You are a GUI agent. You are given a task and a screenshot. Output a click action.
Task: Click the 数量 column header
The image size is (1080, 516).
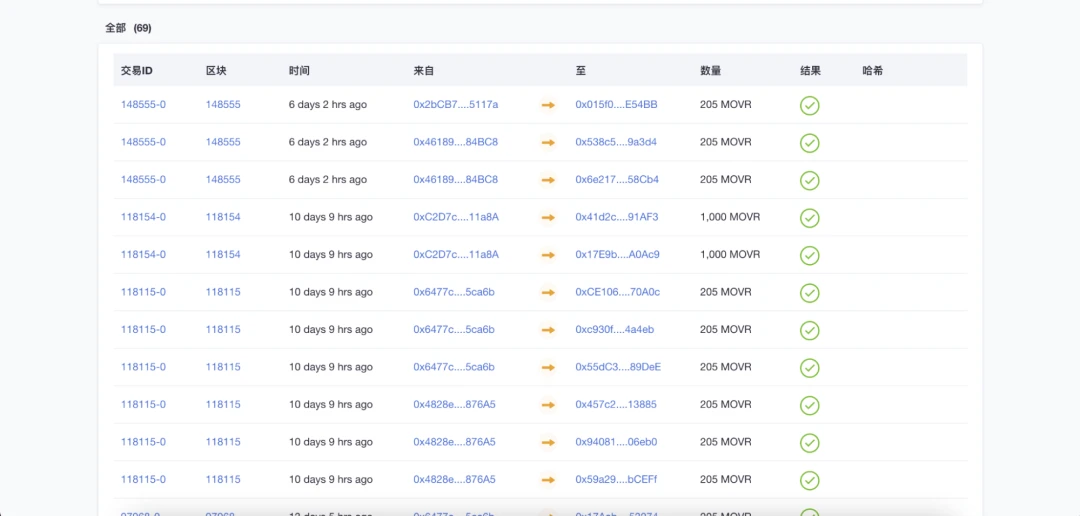point(710,71)
